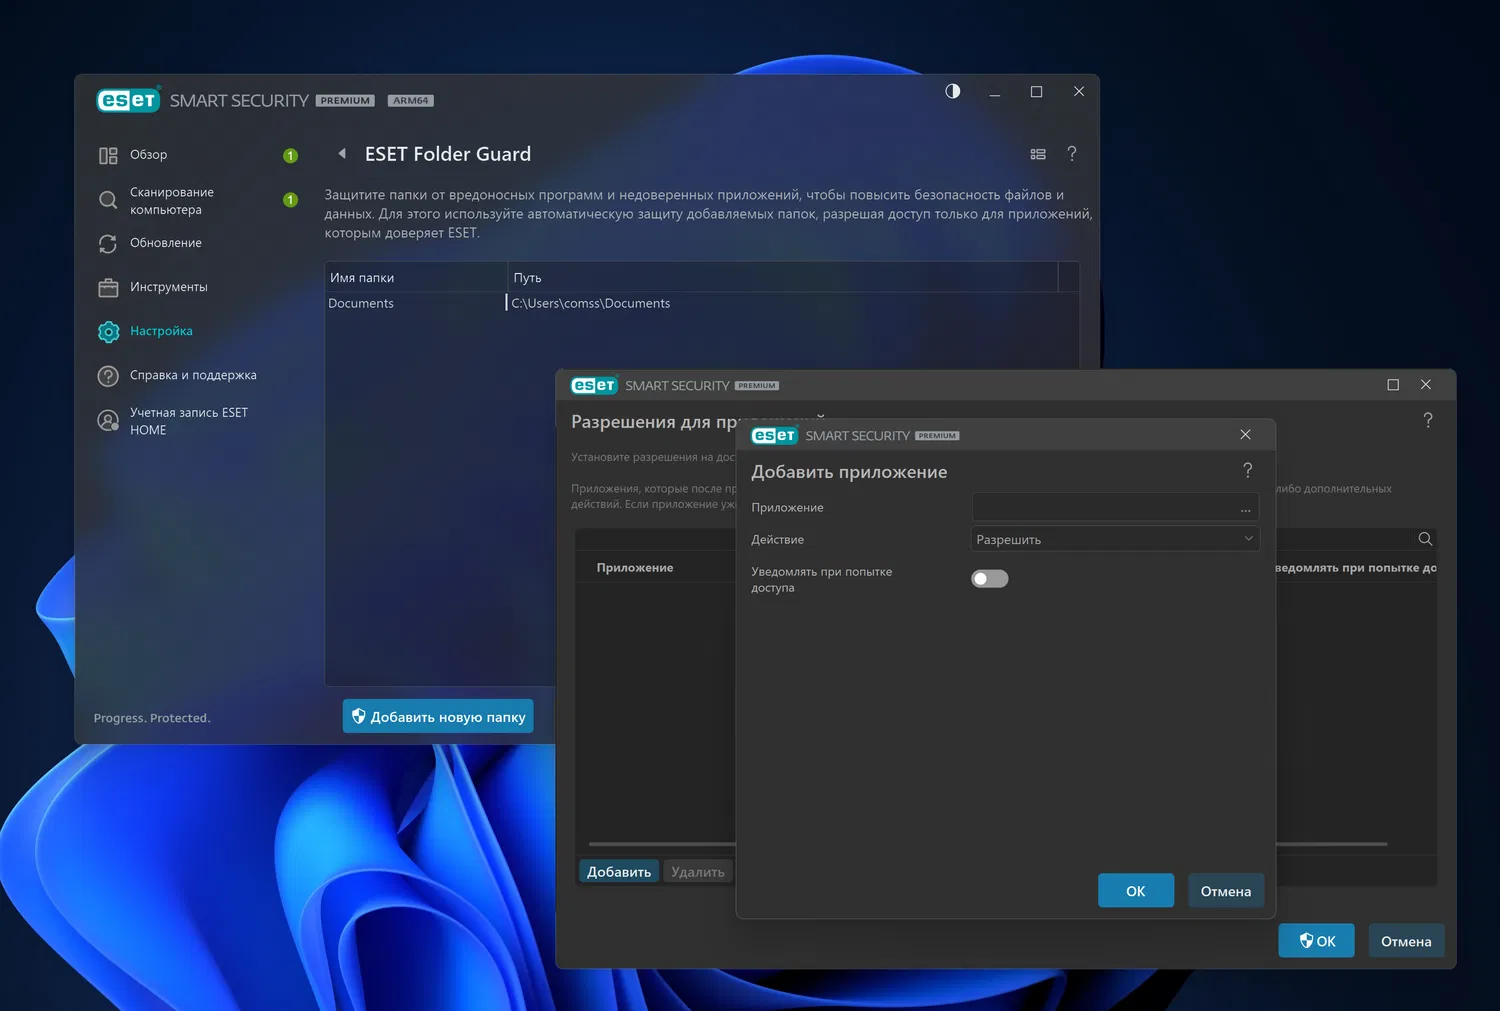Maximize the permissions window
Image resolution: width=1500 pixels, height=1011 pixels.
click(x=1393, y=385)
